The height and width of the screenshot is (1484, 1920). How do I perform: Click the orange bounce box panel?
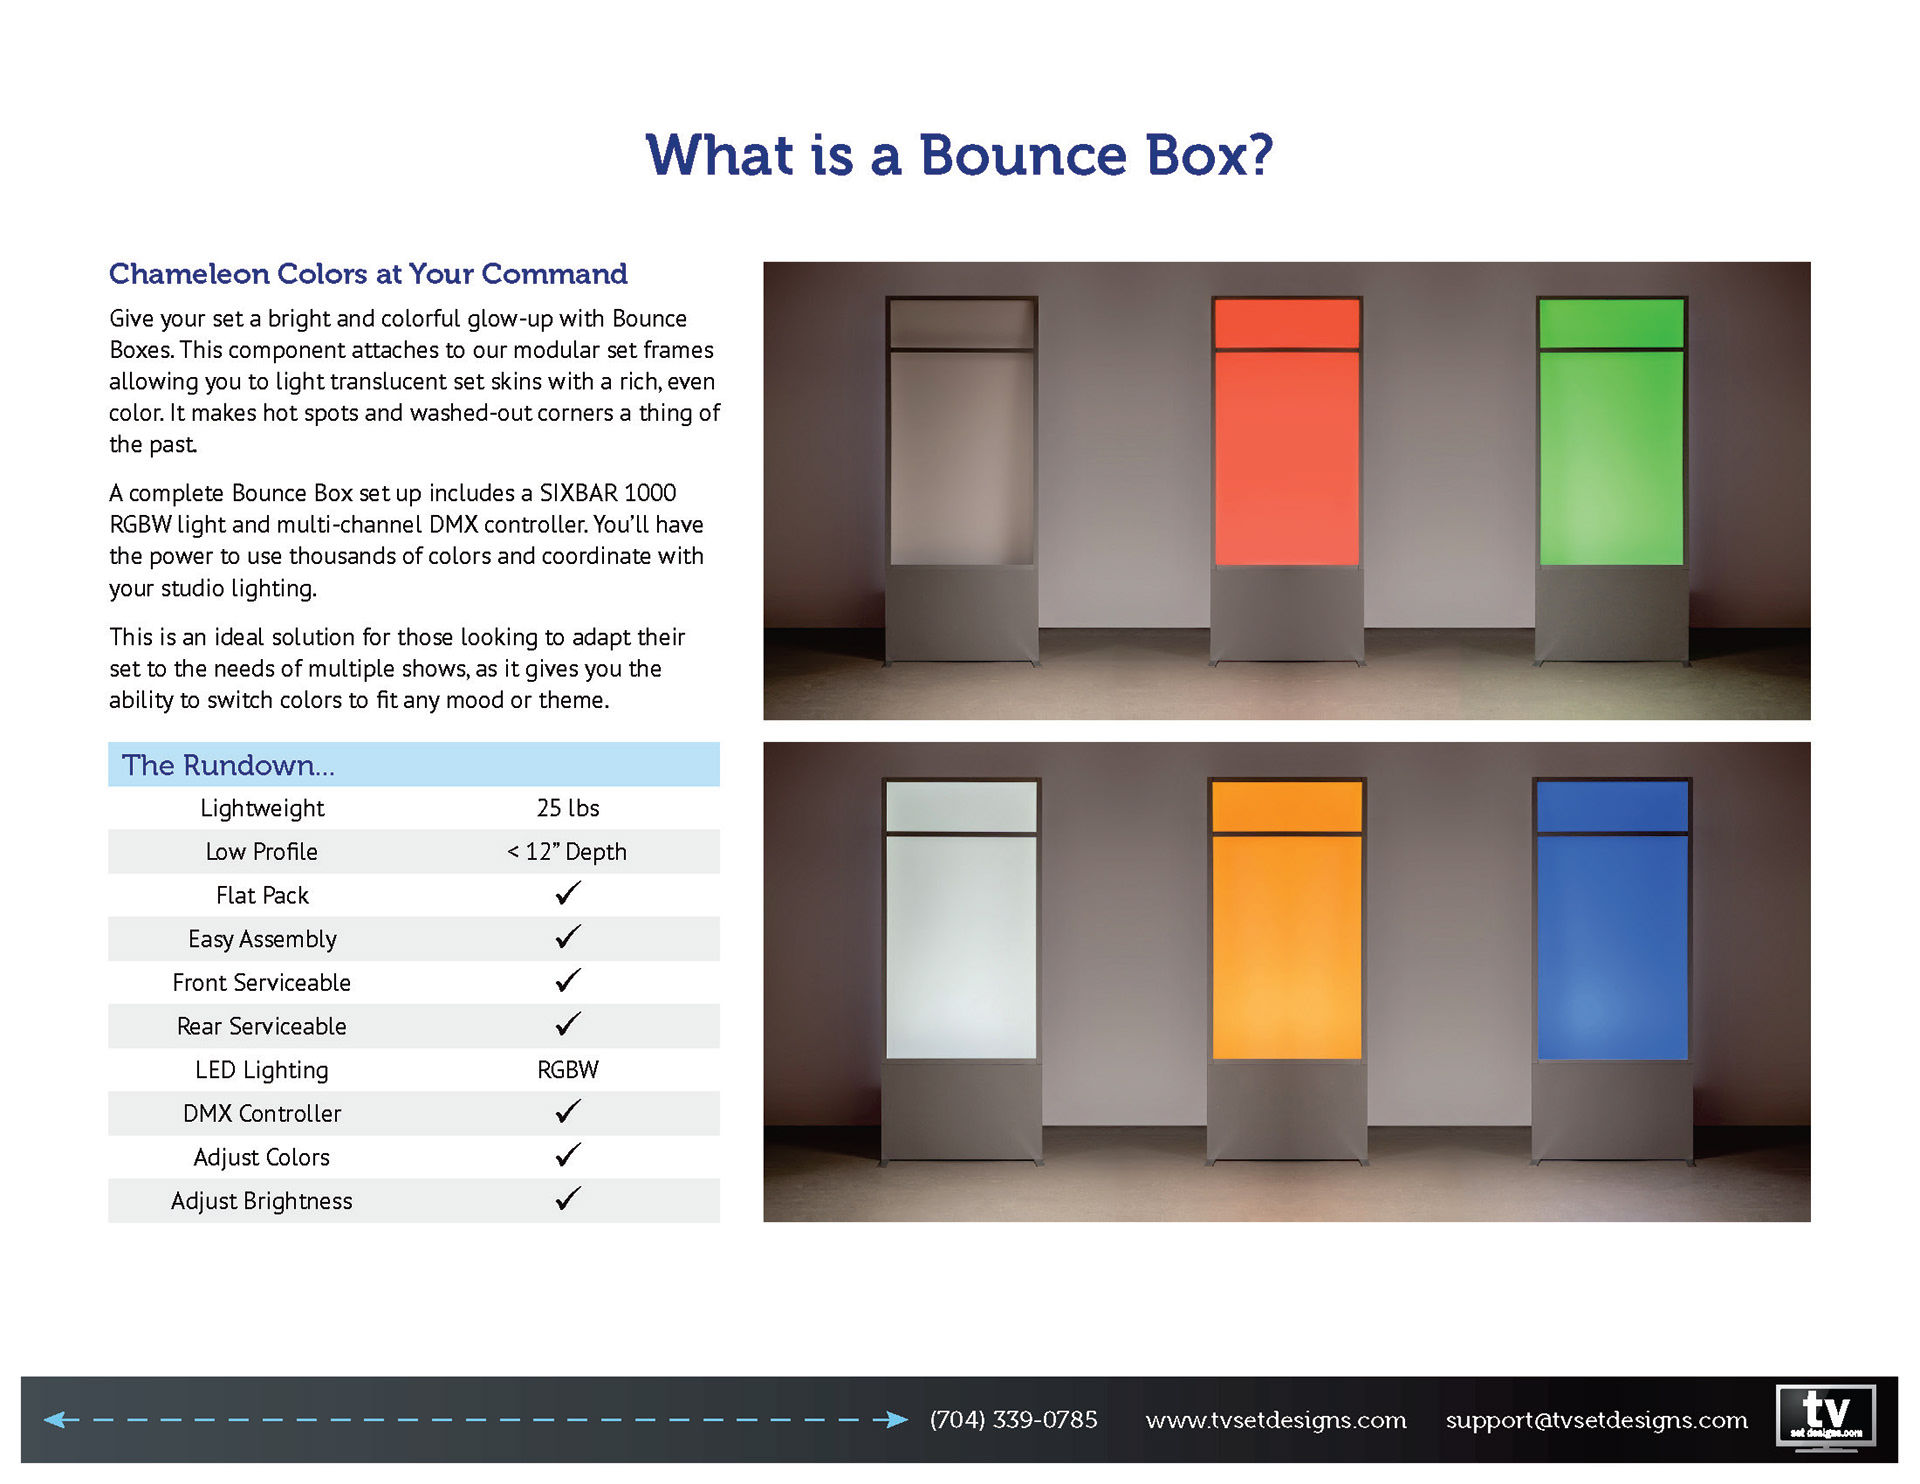click(x=1287, y=919)
